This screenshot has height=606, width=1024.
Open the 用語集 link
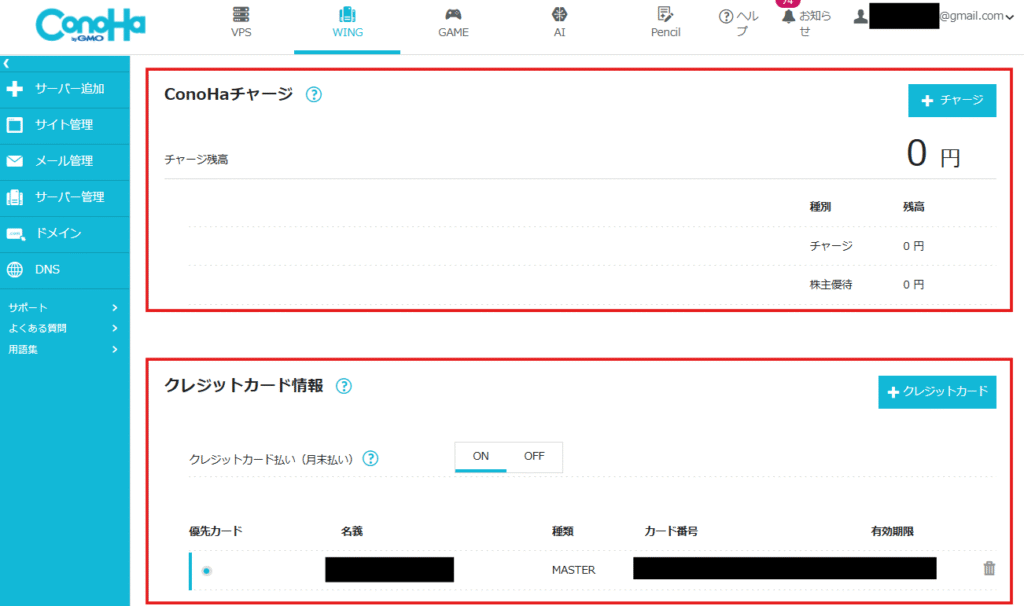click(23, 349)
